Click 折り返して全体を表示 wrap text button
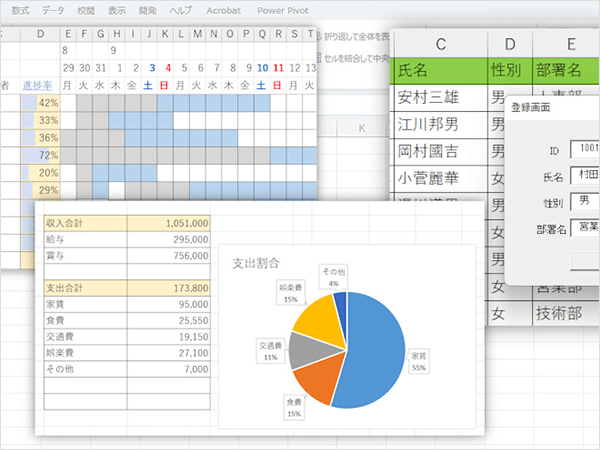Image resolution: width=600 pixels, height=450 pixels. tap(354, 37)
